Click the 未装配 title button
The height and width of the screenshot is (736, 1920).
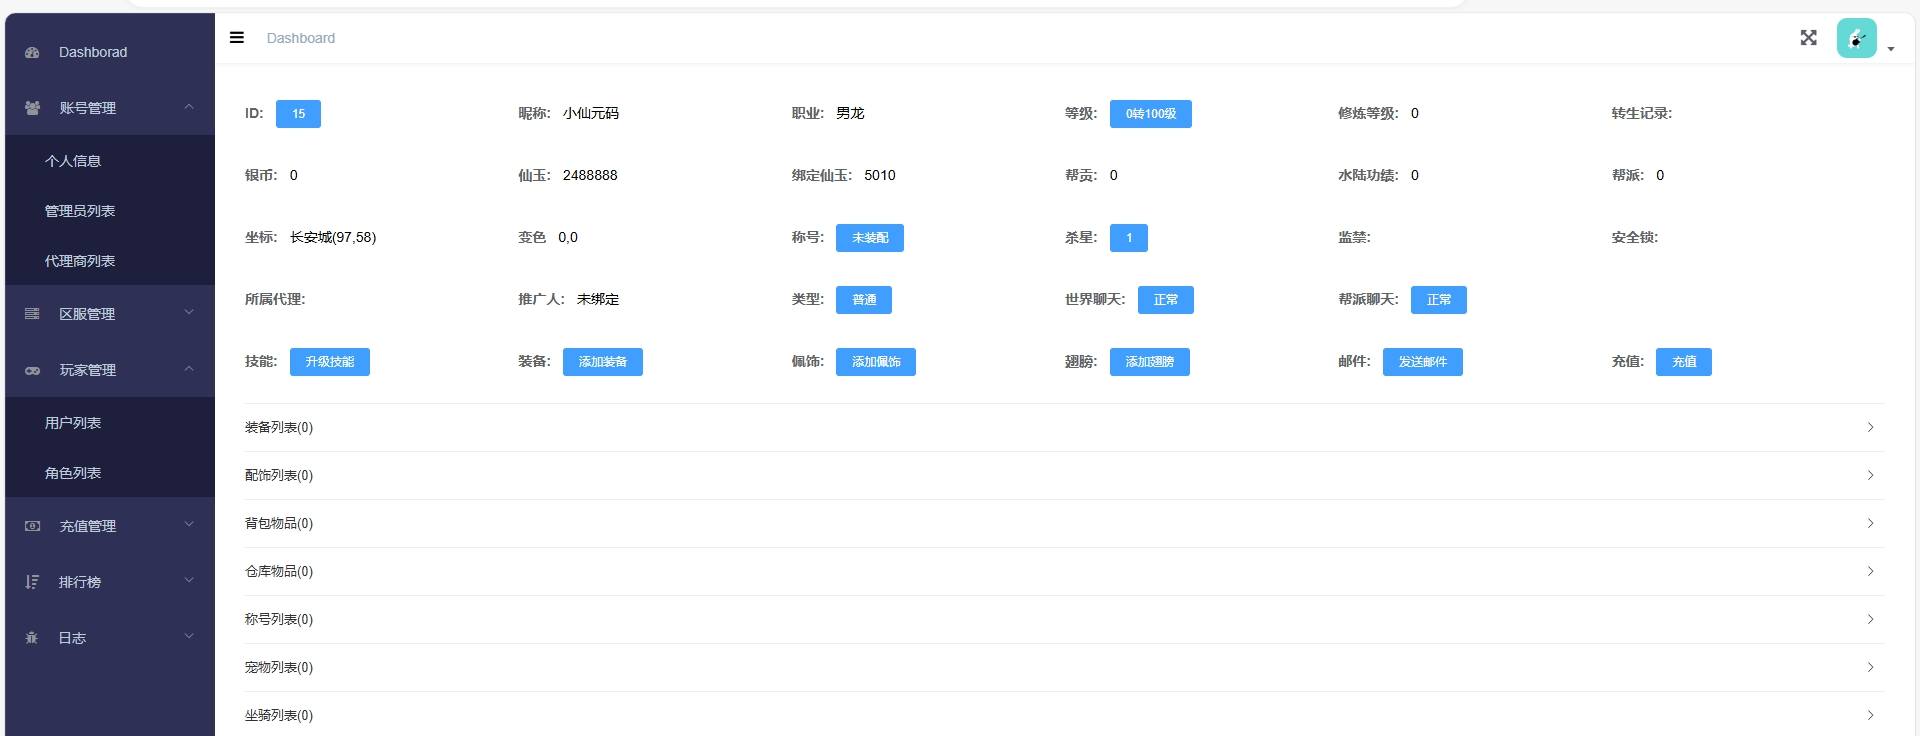pyautogui.click(x=870, y=238)
